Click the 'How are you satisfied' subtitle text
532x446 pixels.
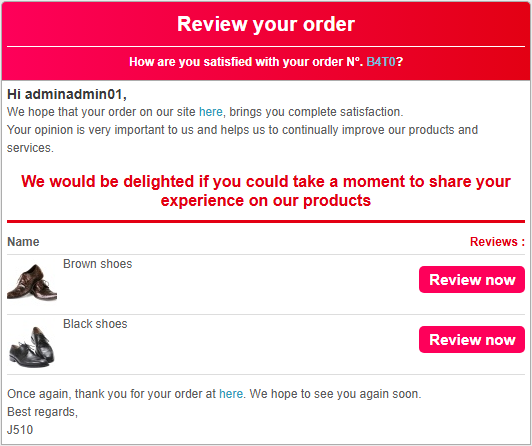pos(266,62)
